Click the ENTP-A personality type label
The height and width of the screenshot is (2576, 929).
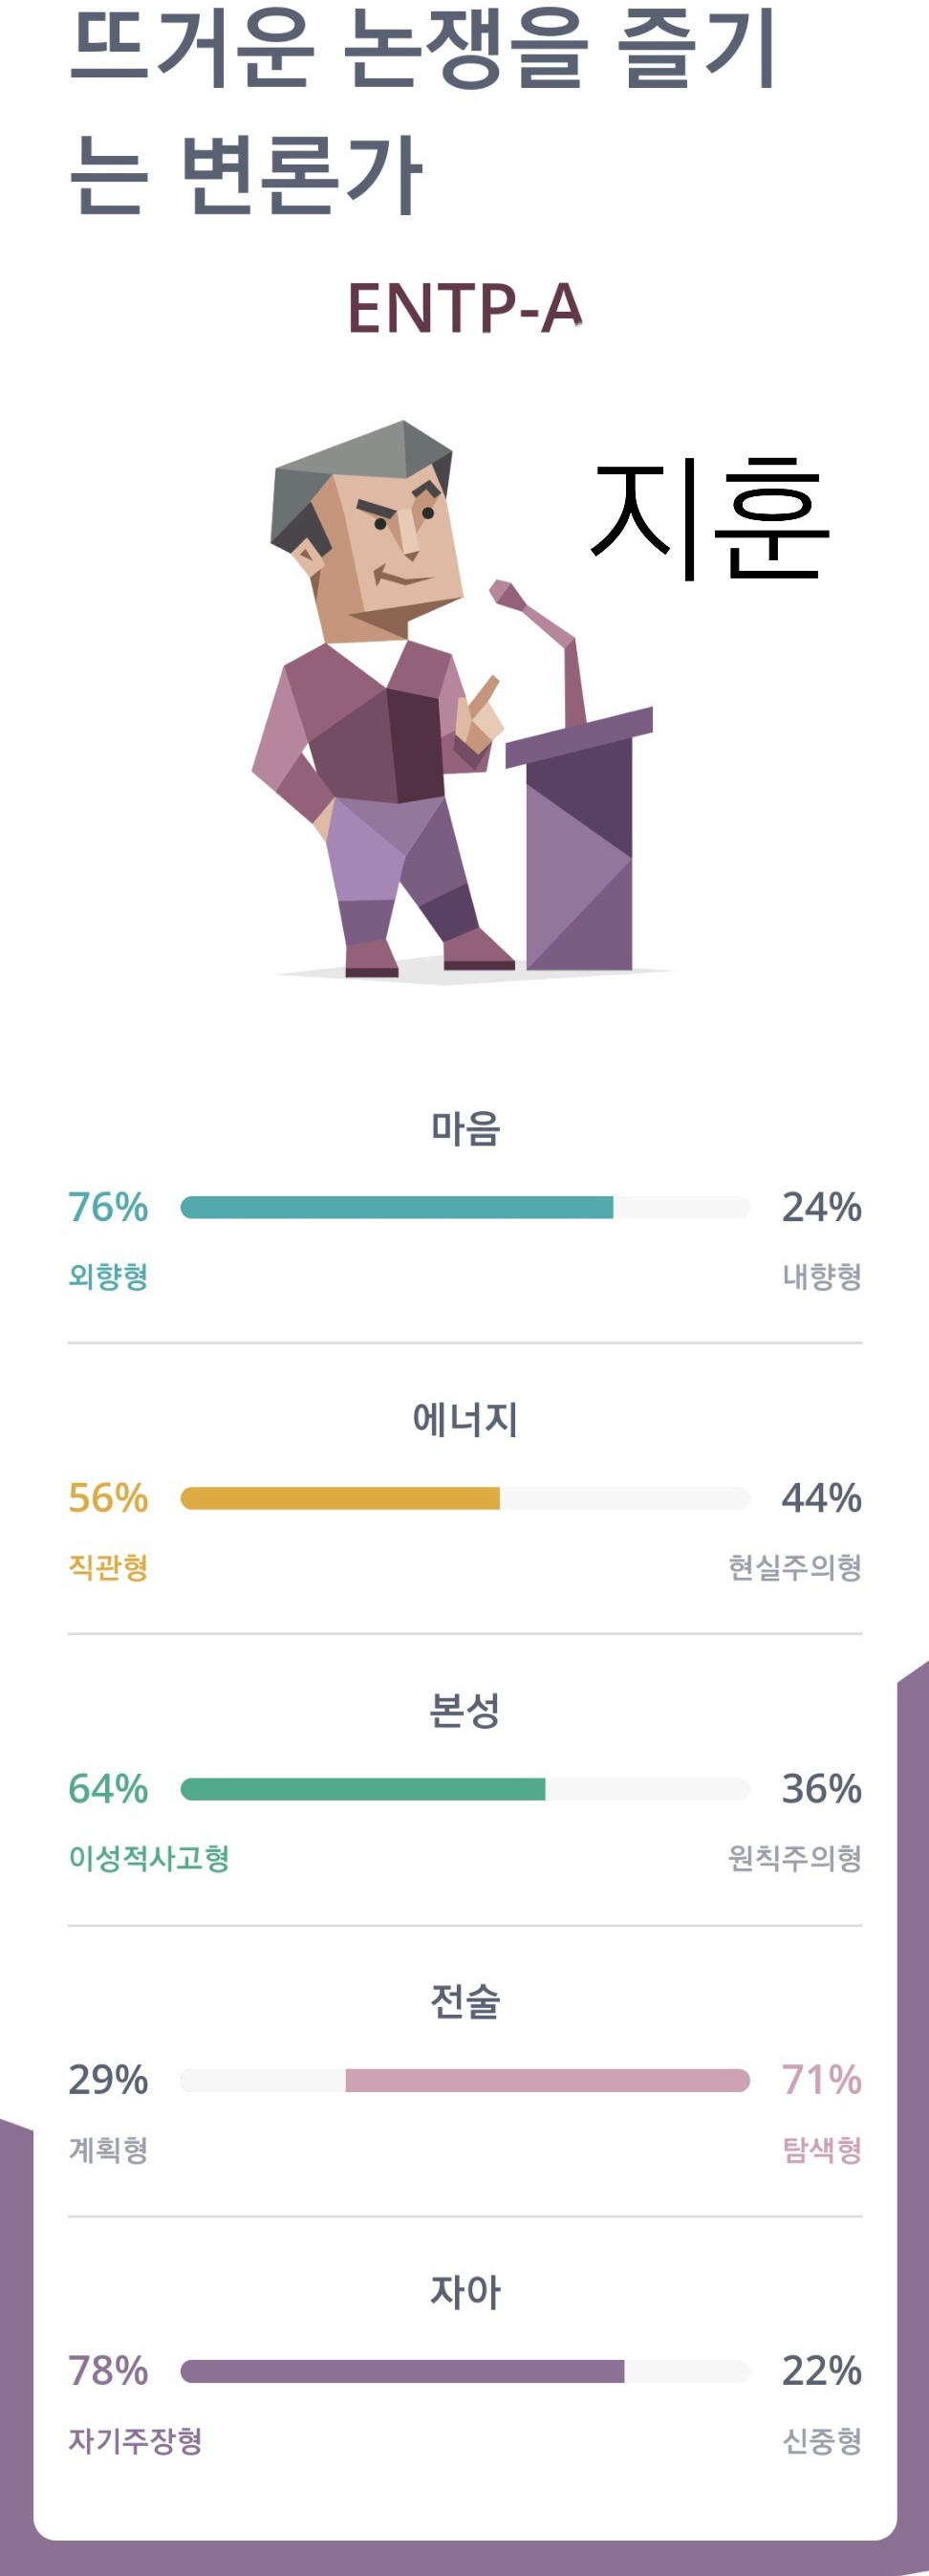[465, 308]
